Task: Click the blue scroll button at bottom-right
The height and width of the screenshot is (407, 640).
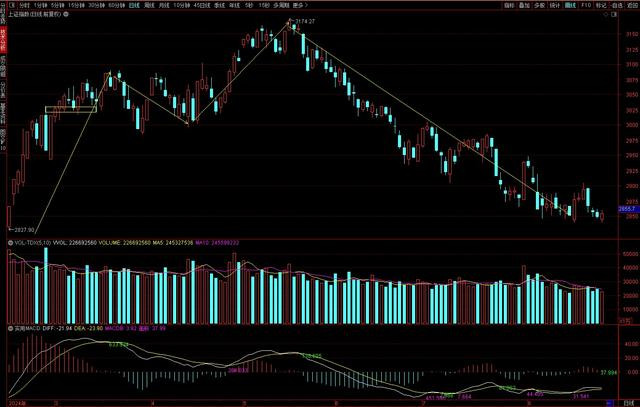Action: click(611, 403)
